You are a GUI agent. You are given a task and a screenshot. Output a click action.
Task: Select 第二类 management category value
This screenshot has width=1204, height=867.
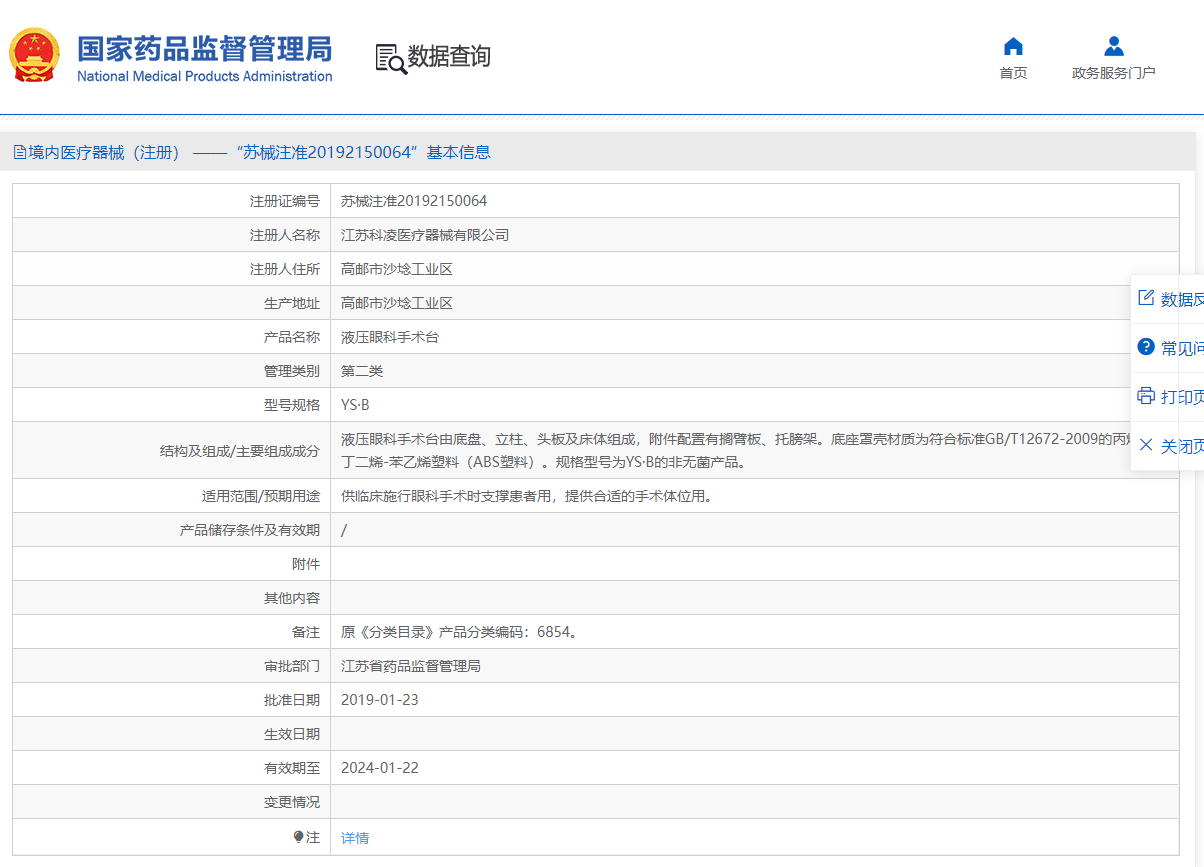point(362,371)
